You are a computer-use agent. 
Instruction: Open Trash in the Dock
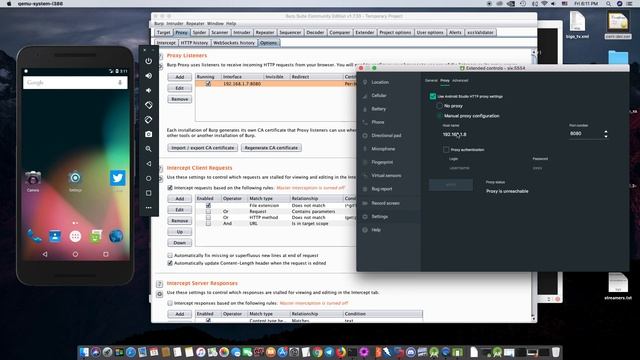[556, 352]
